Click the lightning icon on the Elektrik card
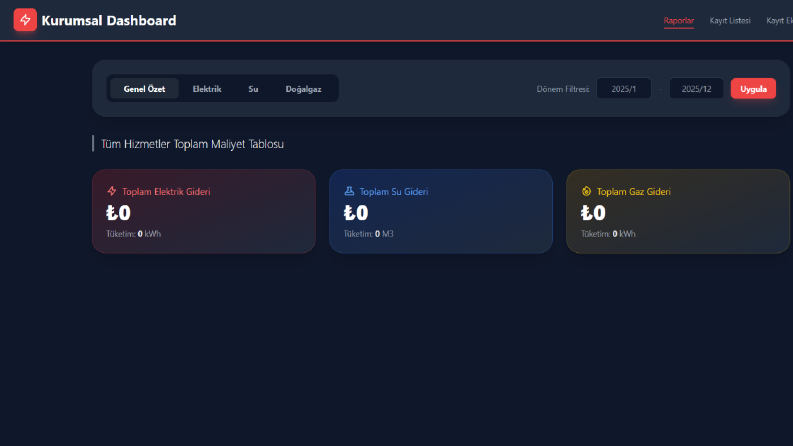793x446 pixels. [112, 191]
